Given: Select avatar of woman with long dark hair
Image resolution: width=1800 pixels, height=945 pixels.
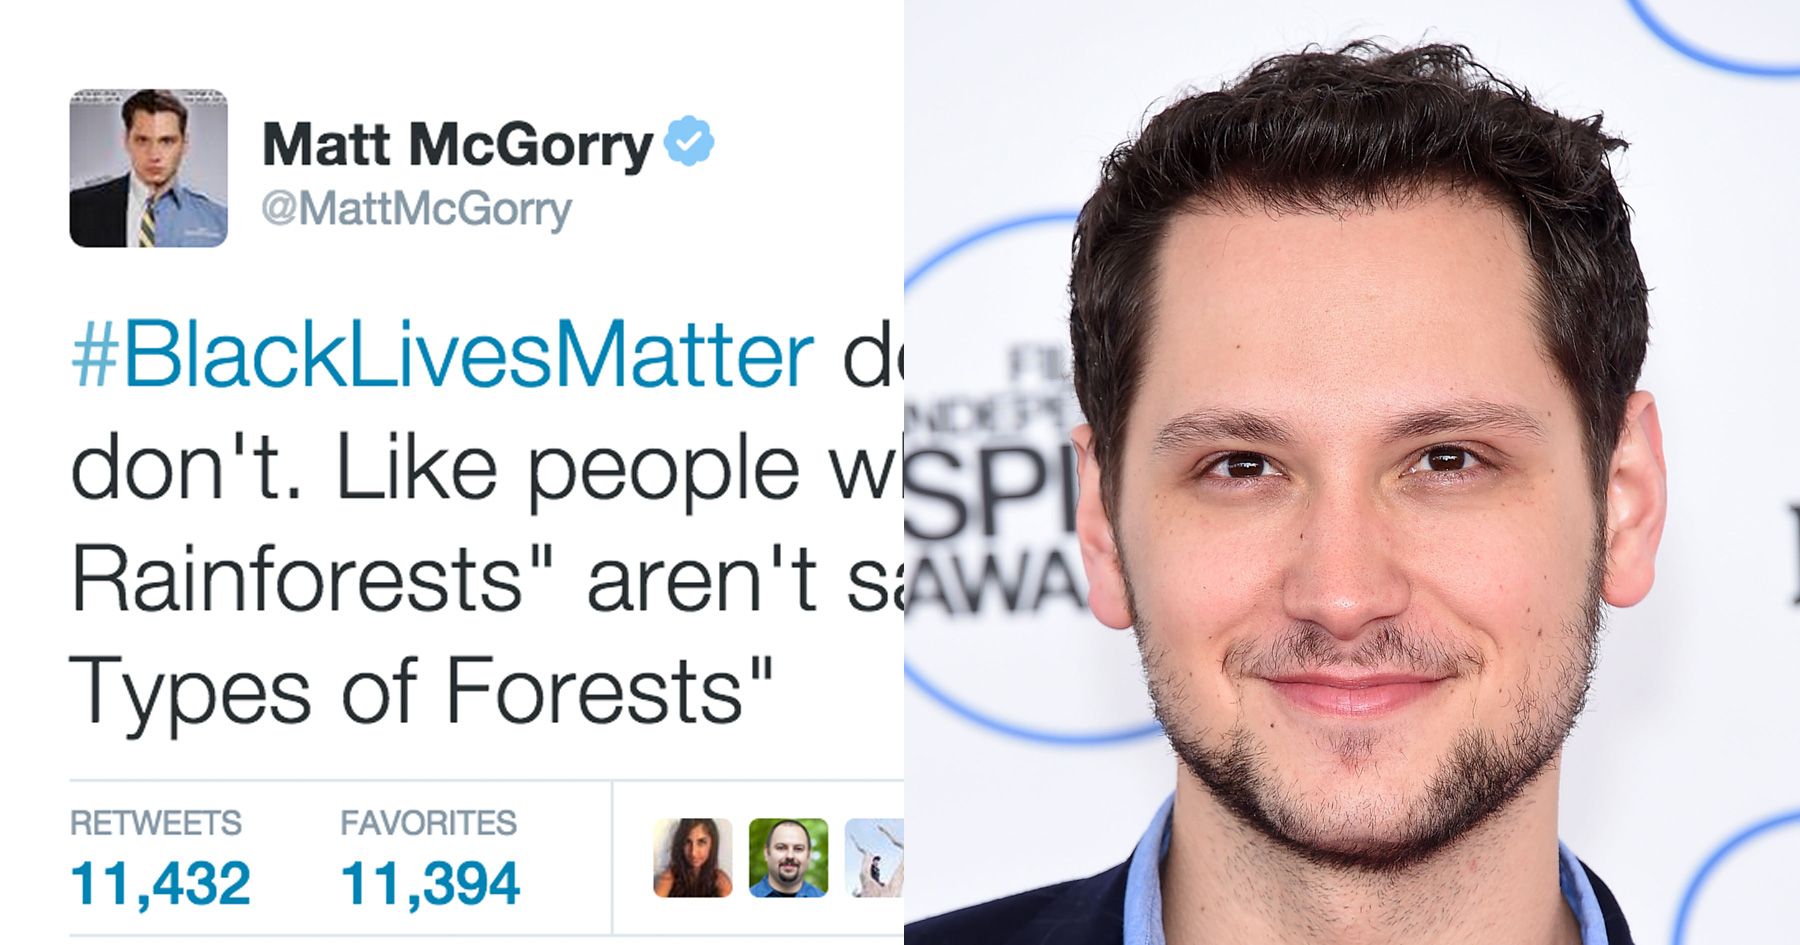Looking at the screenshot, I should point(693,858).
